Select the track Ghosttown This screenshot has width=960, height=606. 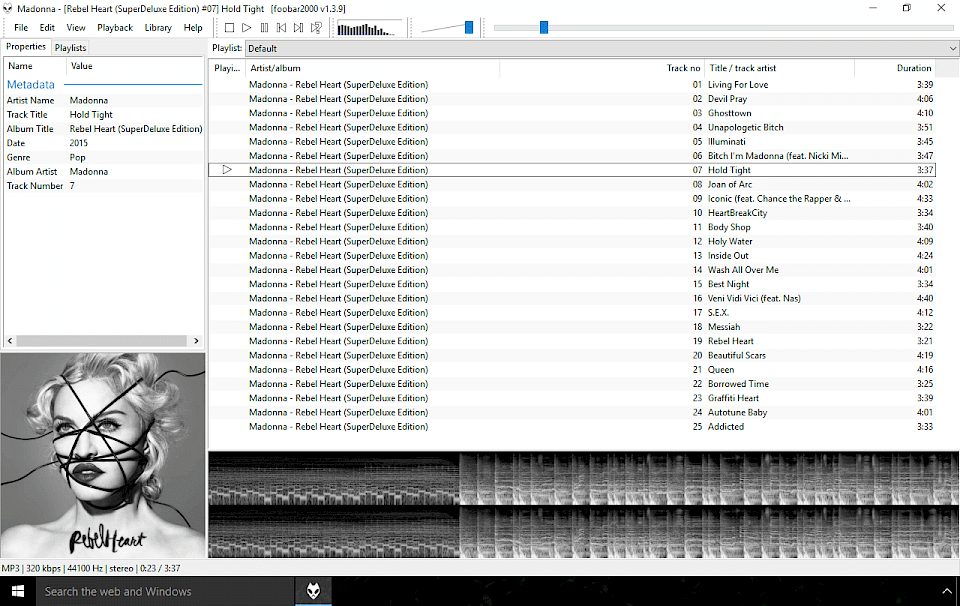tap(572, 113)
